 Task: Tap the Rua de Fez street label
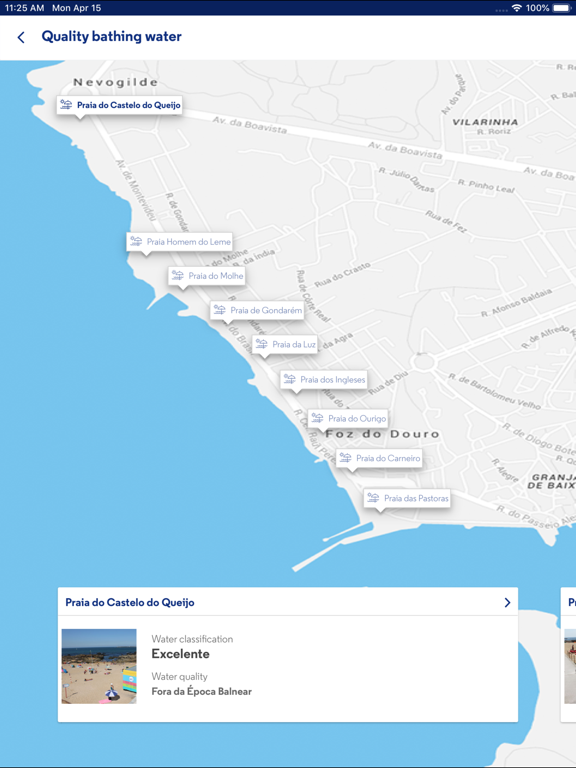[445, 221]
